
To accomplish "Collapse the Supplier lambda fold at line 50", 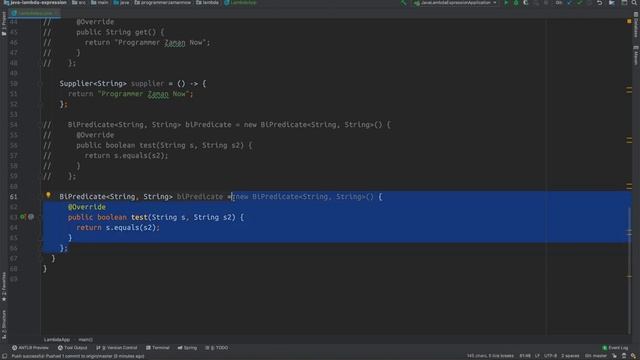I will (41, 84).
